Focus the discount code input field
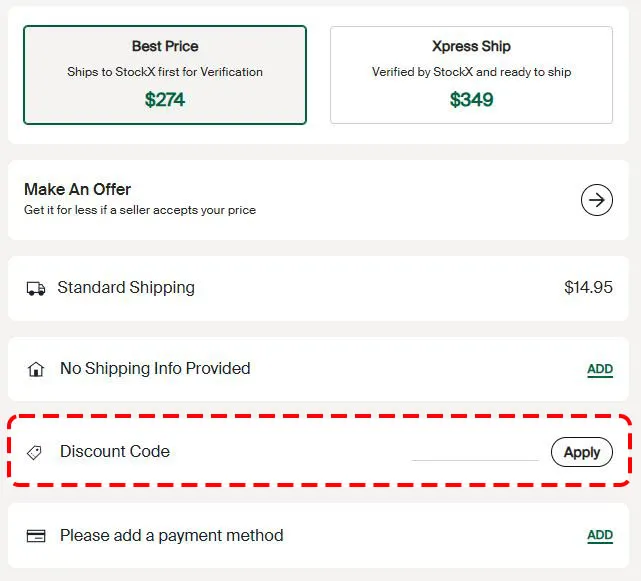 [475, 451]
